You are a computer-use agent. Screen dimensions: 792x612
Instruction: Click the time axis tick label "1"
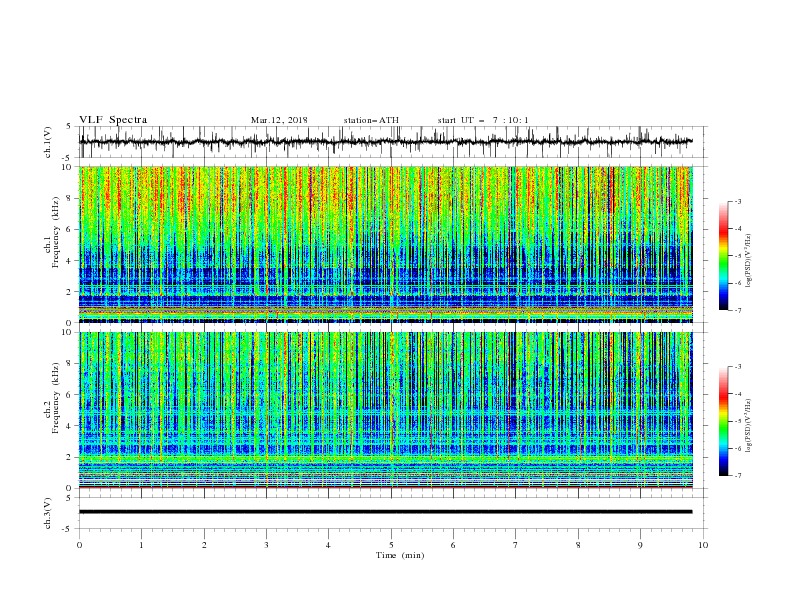[141, 545]
